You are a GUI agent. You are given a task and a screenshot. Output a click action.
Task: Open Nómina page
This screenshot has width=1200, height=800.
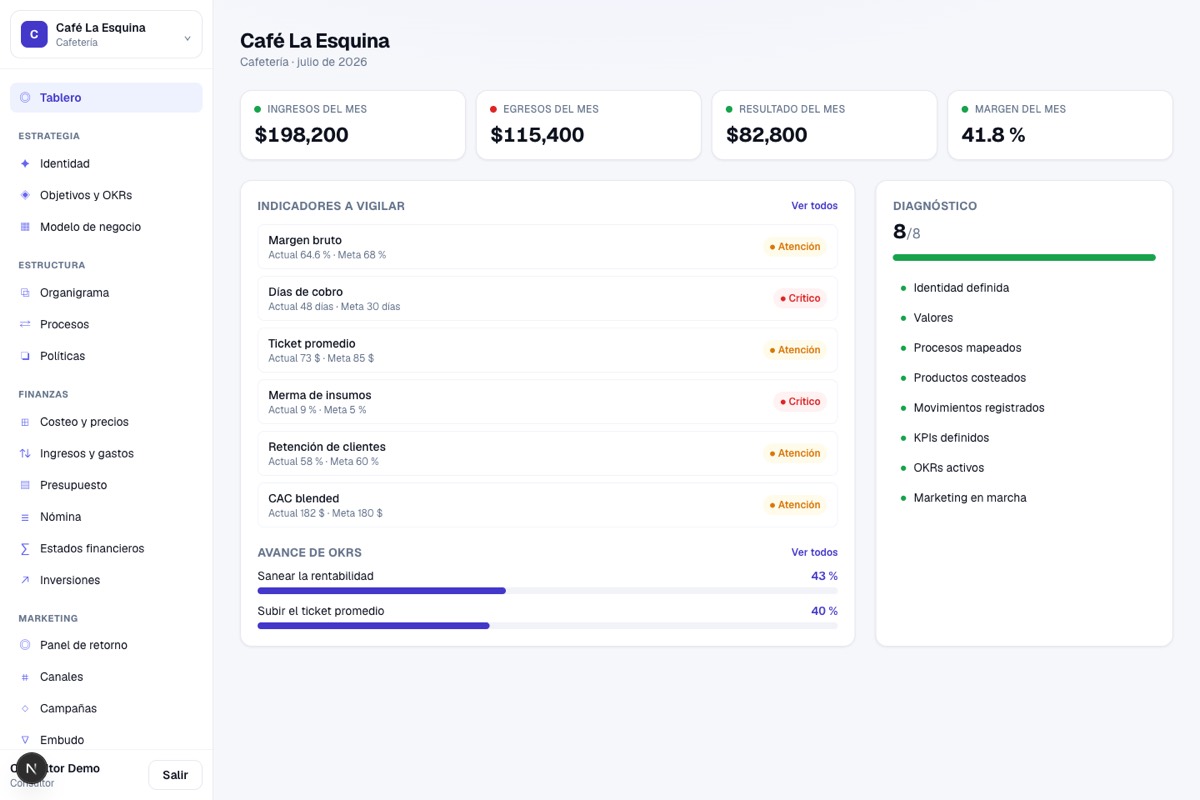coord(106,517)
